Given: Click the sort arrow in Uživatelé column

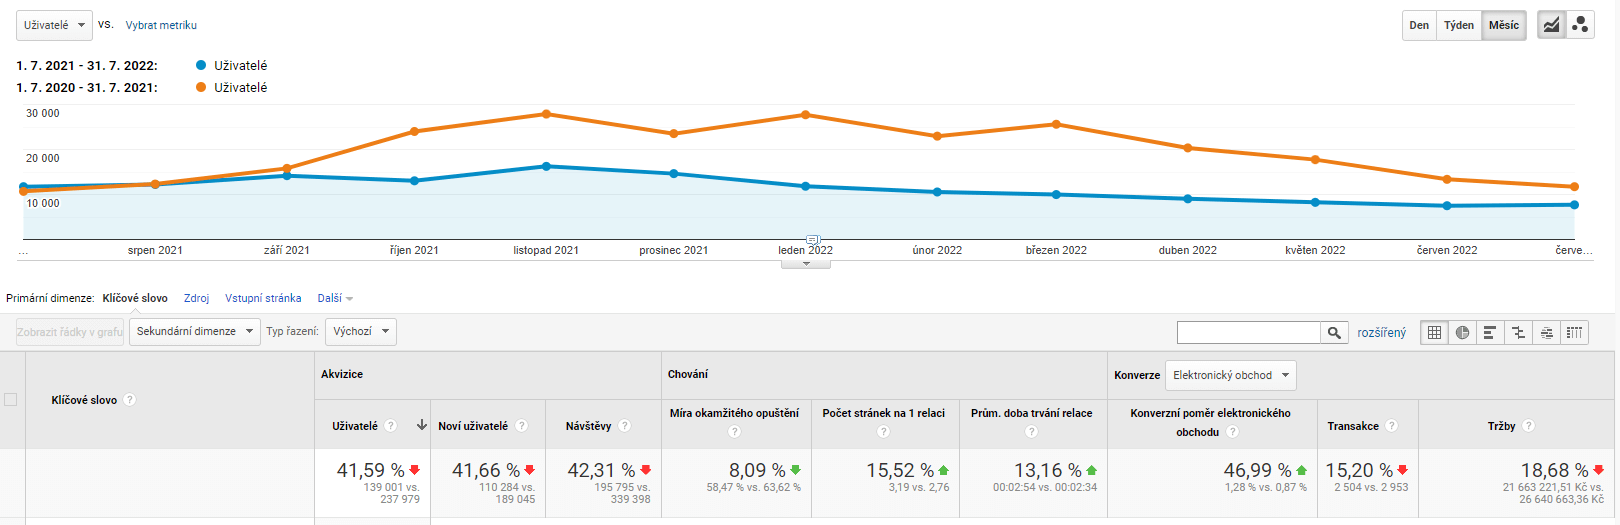Looking at the screenshot, I should click(x=422, y=425).
